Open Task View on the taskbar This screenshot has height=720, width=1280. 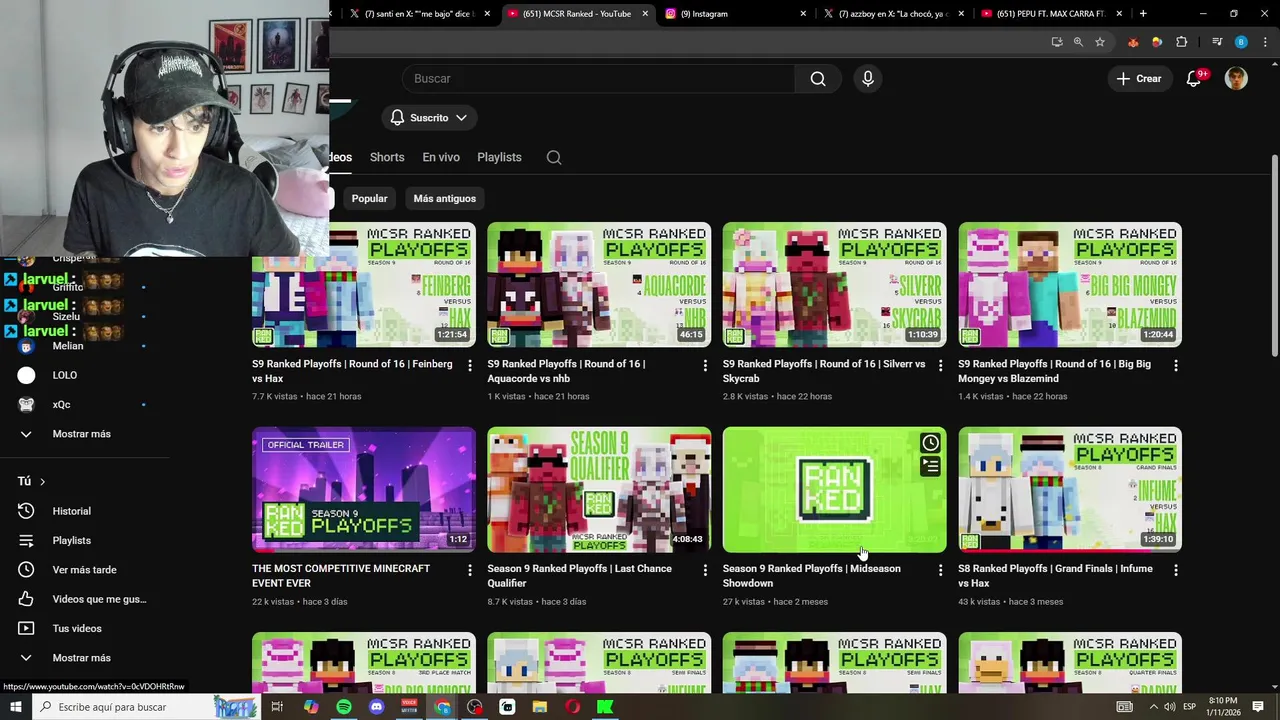coord(277,707)
